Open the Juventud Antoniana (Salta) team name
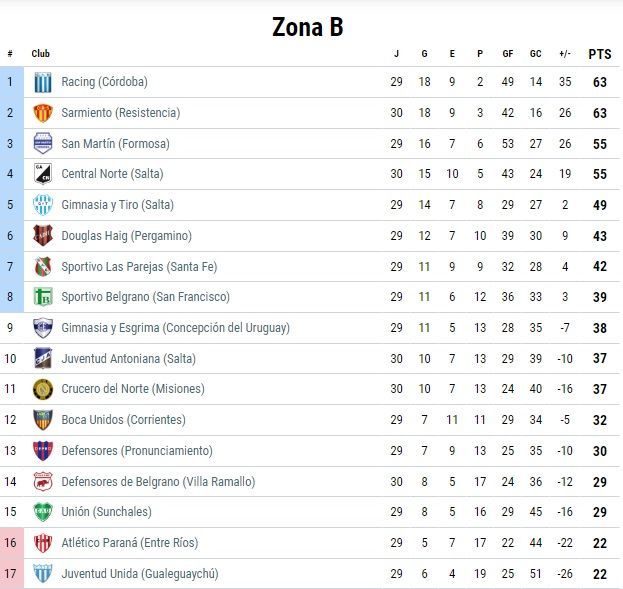Image resolution: width=623 pixels, height=589 pixels. [128, 359]
